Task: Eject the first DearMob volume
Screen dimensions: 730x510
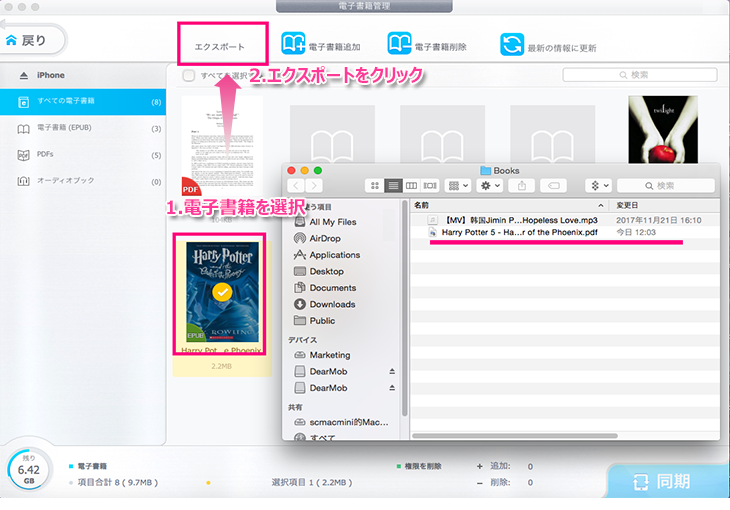Action: click(392, 372)
